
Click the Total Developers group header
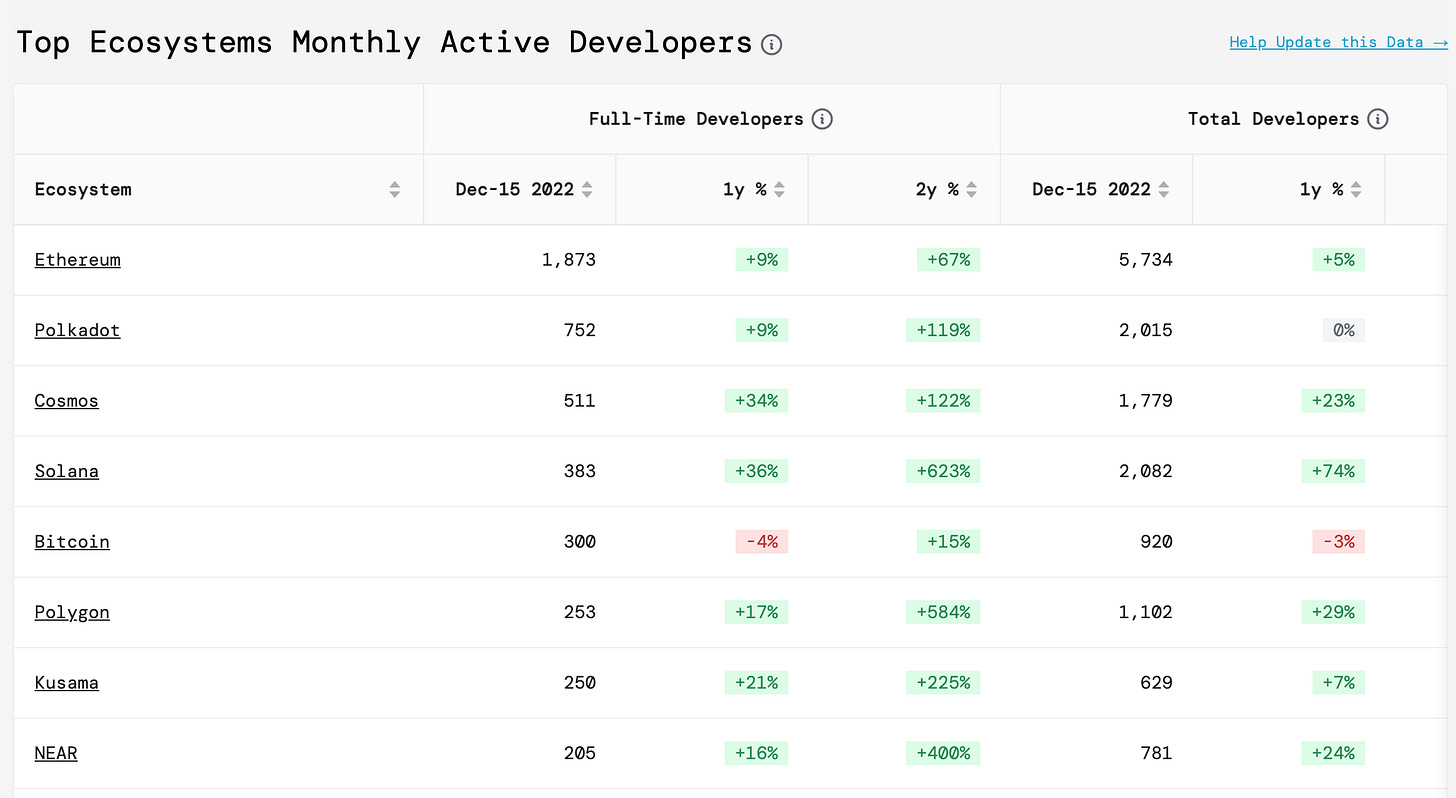(1273, 119)
